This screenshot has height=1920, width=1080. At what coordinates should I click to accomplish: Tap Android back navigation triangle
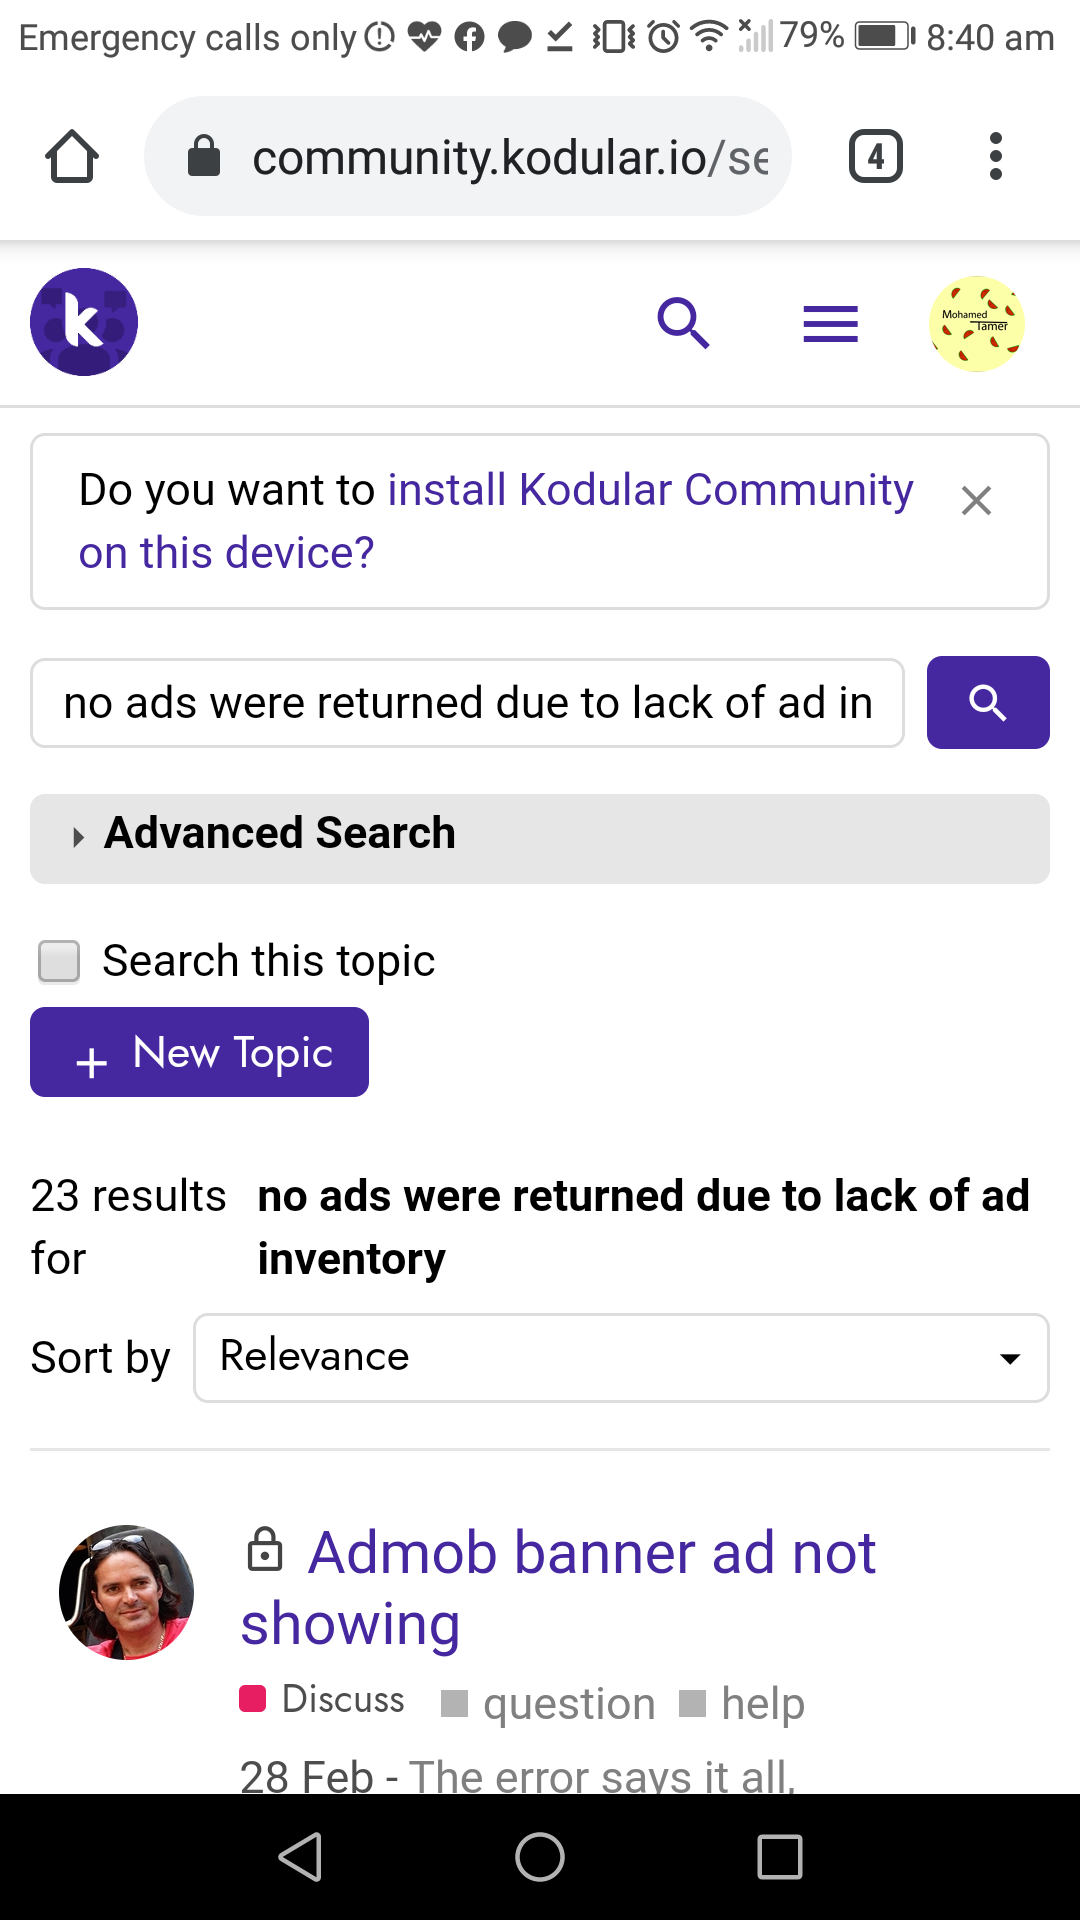(x=300, y=1857)
